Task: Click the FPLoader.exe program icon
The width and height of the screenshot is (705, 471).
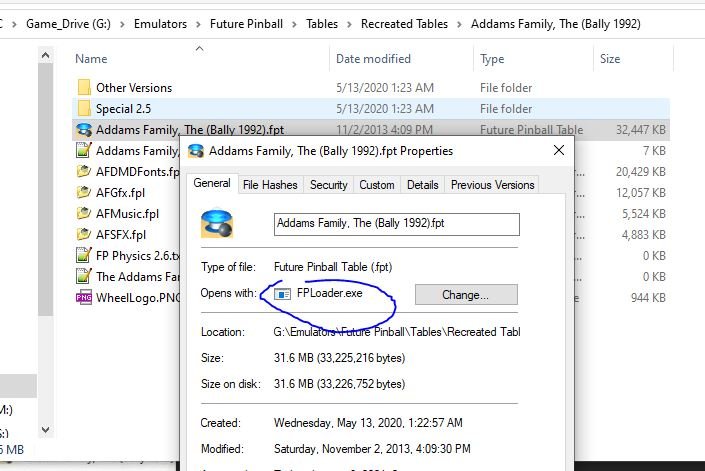Action: (x=282, y=294)
